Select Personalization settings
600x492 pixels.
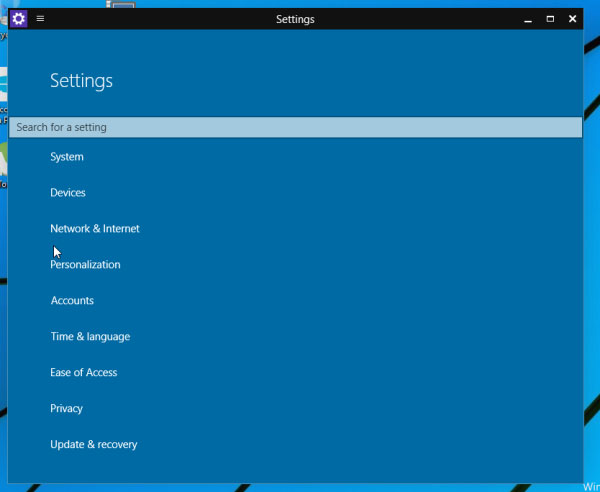(85, 265)
